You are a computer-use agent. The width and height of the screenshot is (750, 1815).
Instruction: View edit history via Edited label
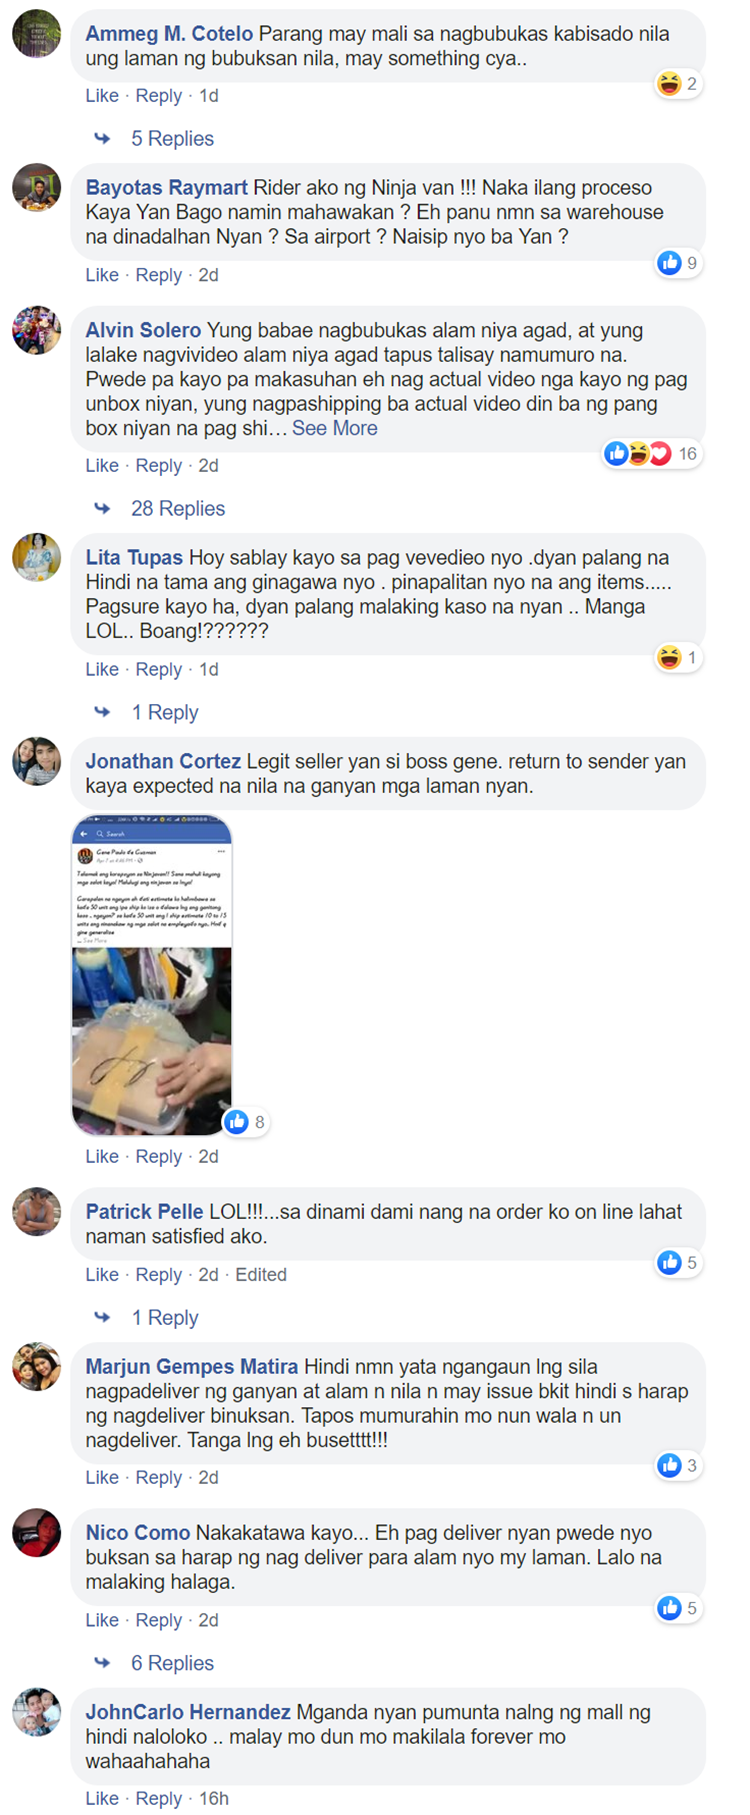(261, 1275)
